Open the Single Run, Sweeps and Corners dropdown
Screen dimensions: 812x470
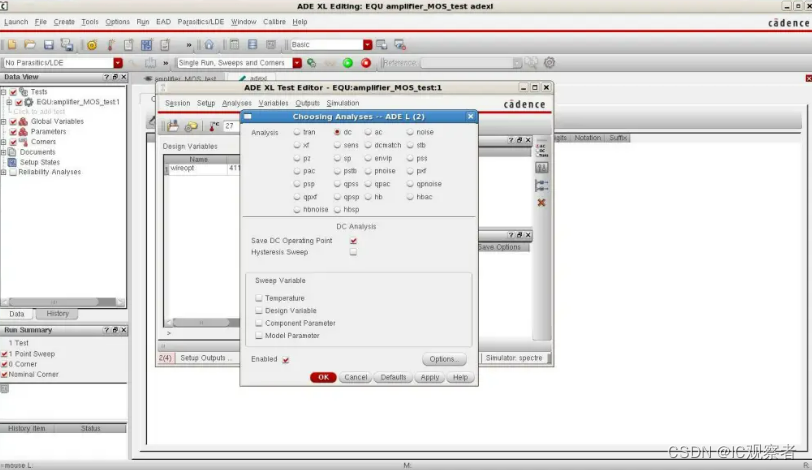pos(297,63)
